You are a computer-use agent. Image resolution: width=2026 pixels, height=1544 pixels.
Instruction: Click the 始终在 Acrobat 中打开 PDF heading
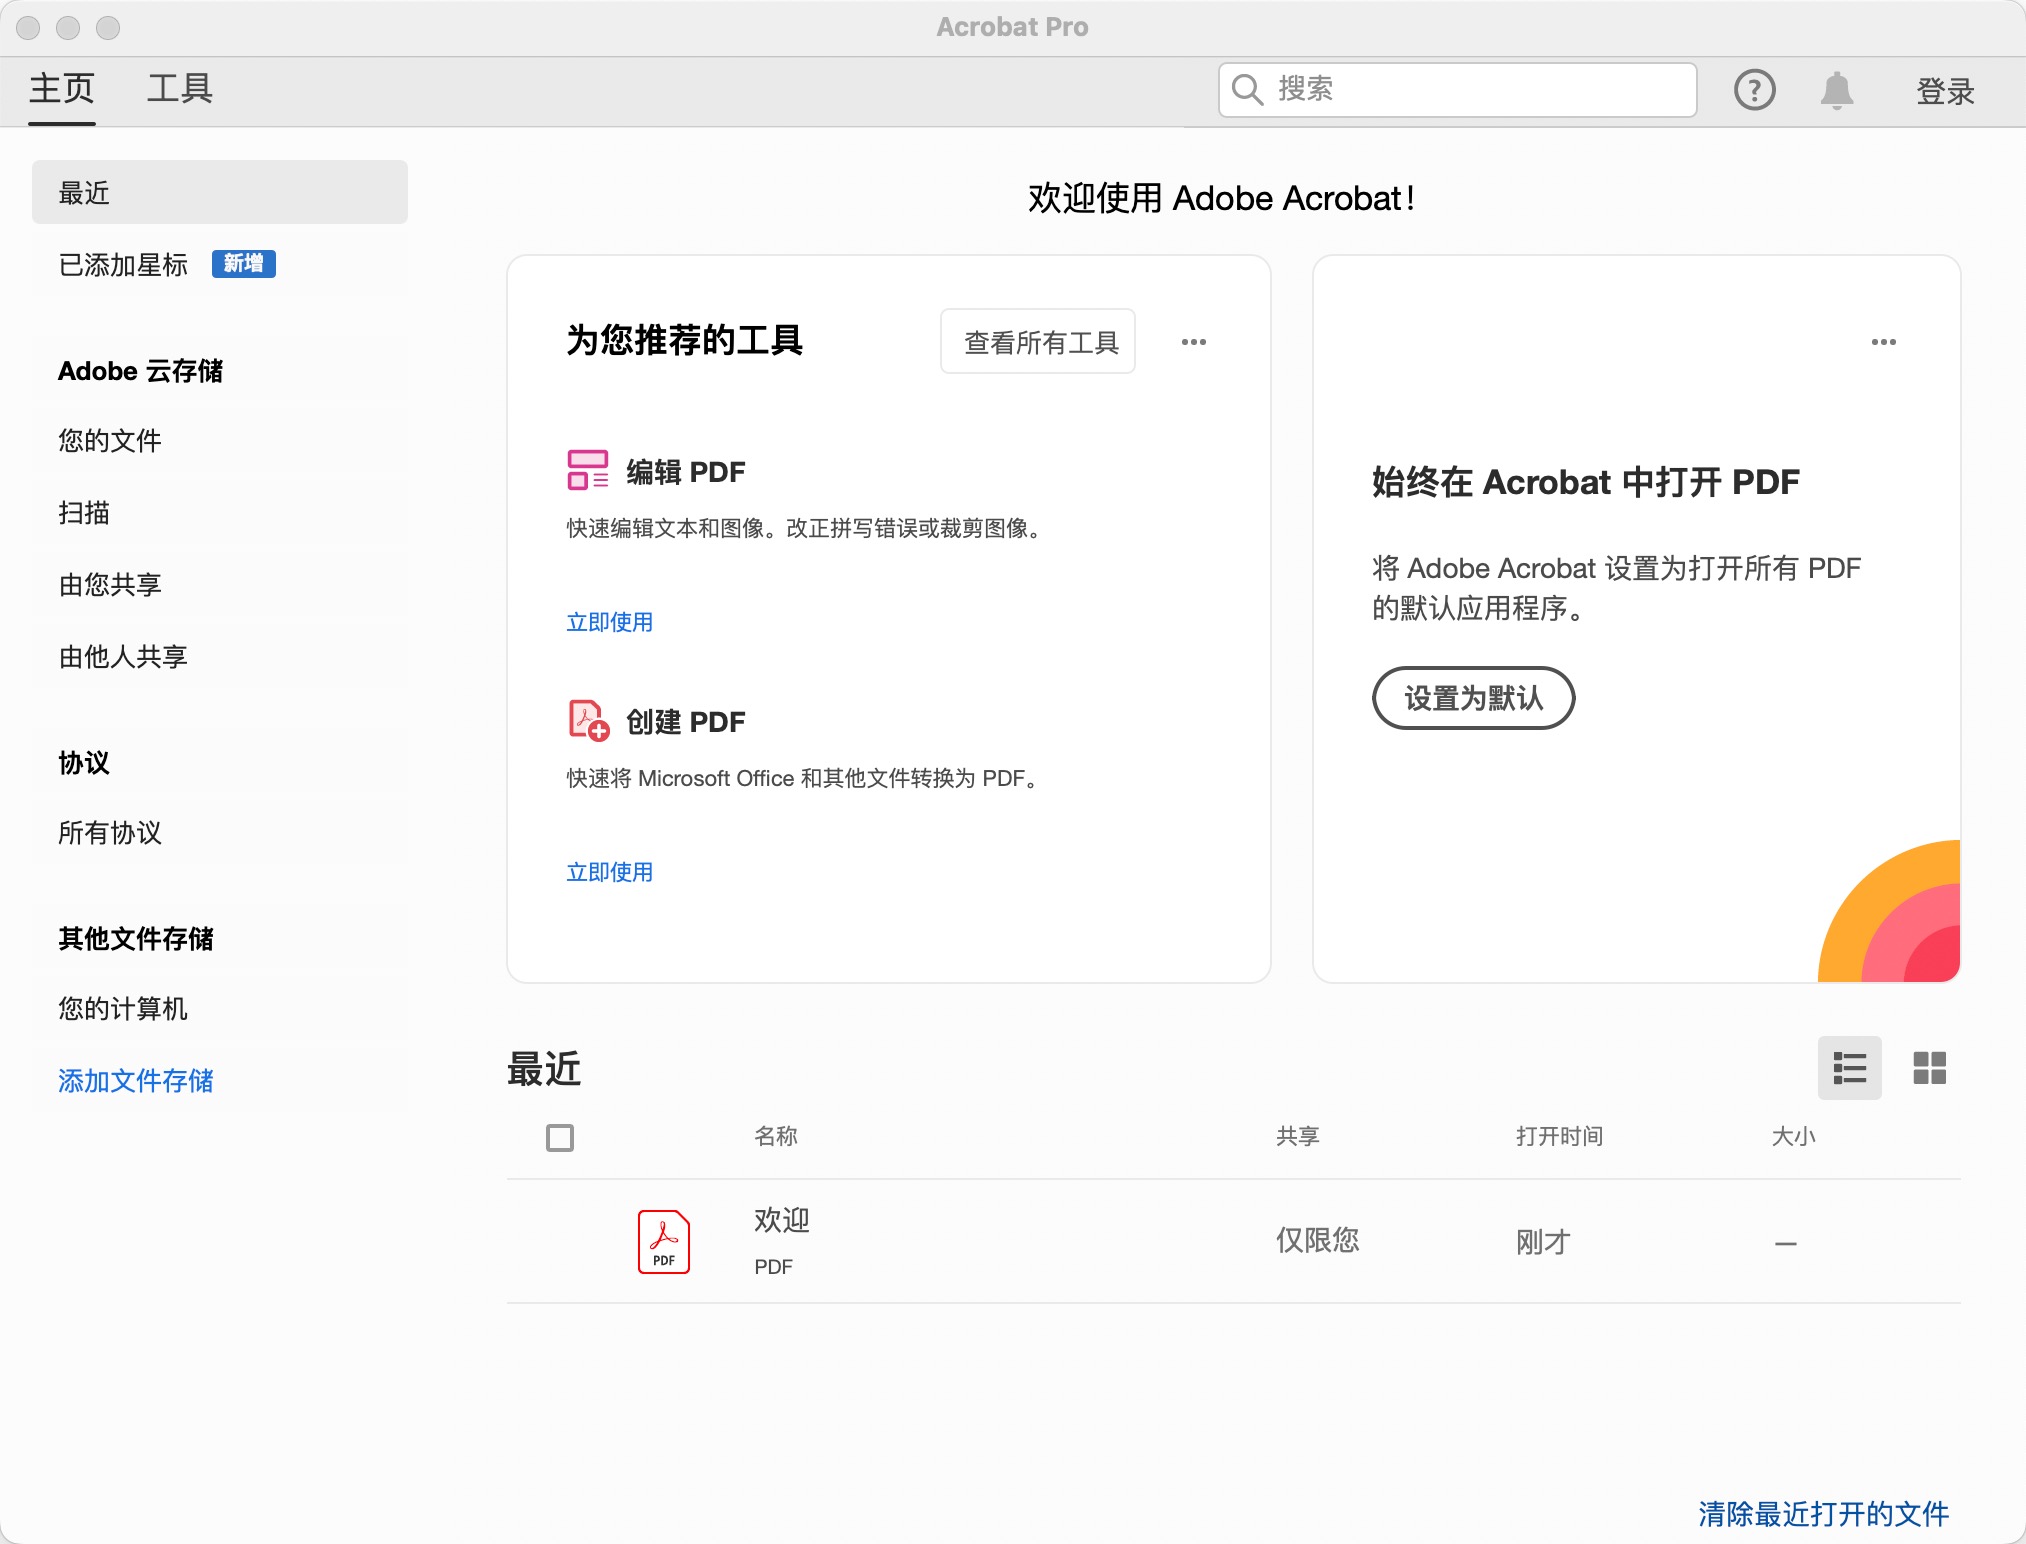click(x=1586, y=482)
